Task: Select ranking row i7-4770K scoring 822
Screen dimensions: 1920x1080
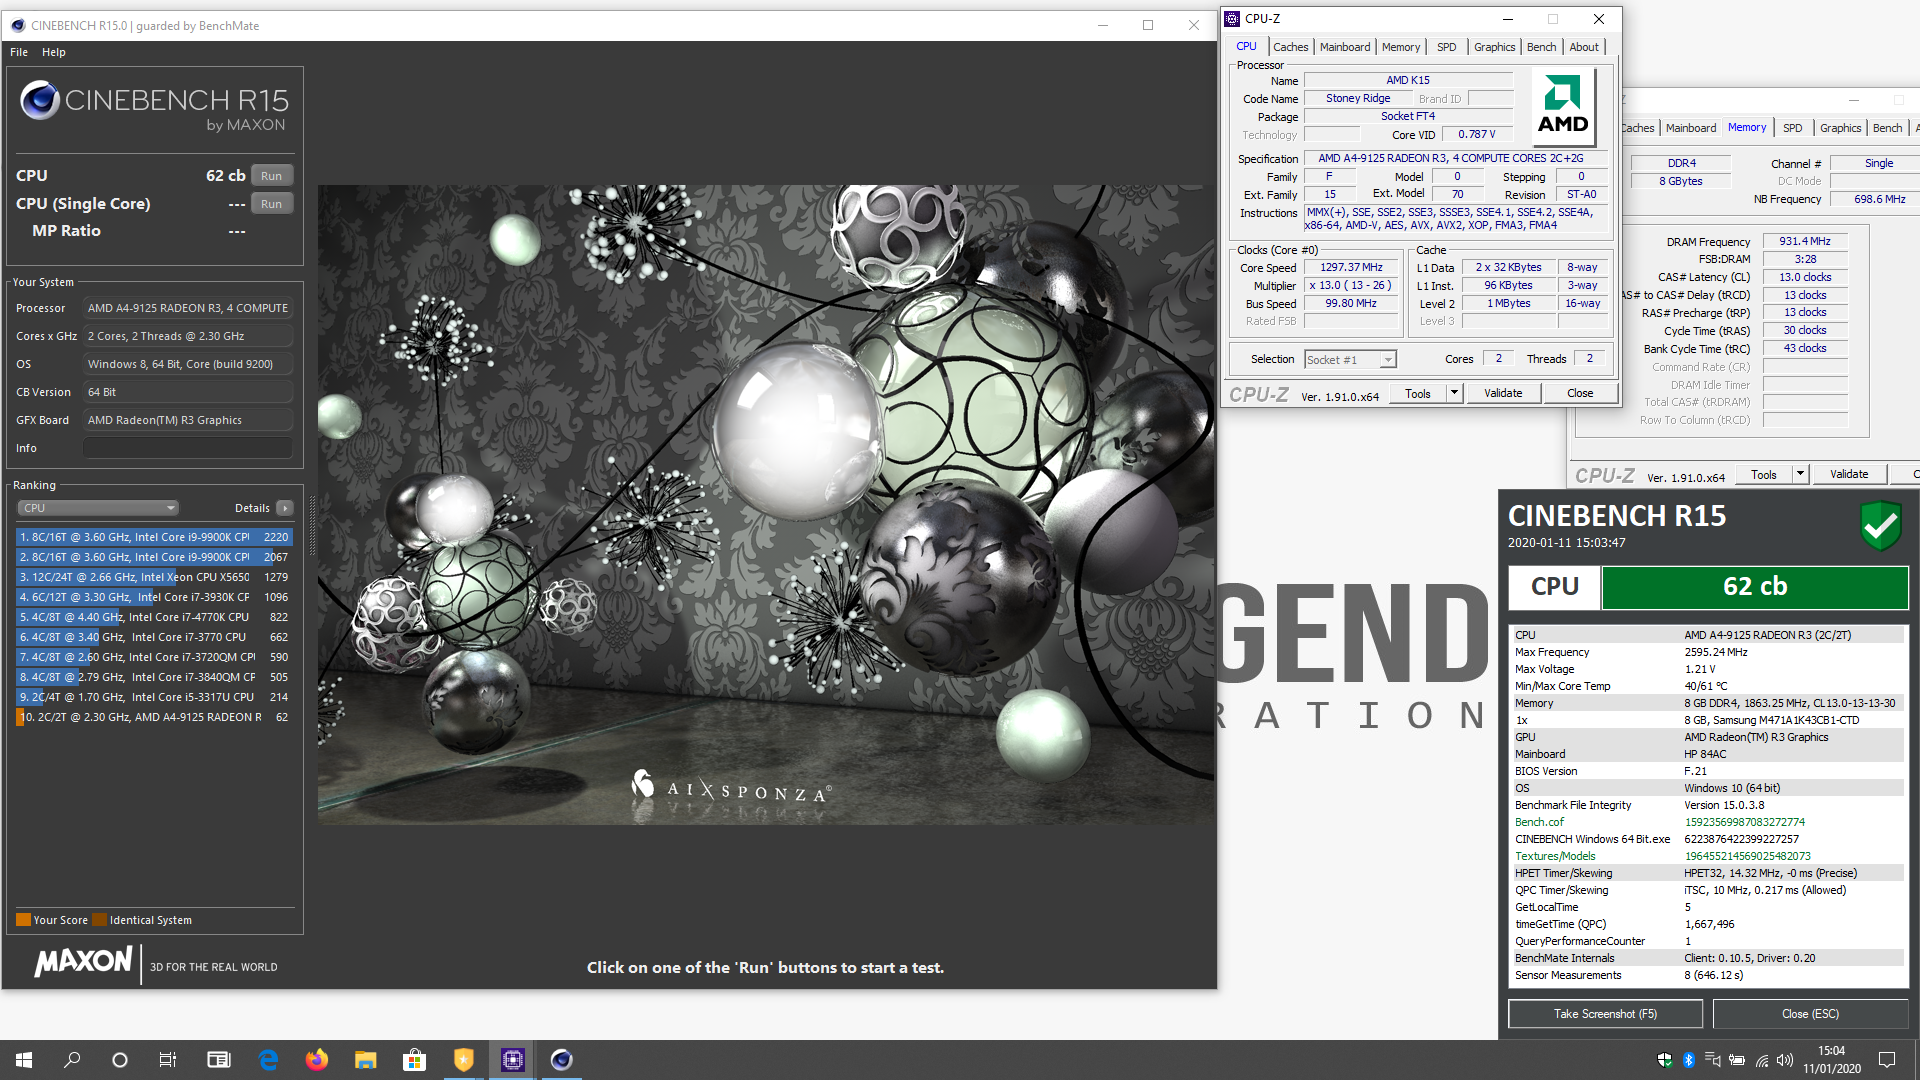Action: coord(154,617)
